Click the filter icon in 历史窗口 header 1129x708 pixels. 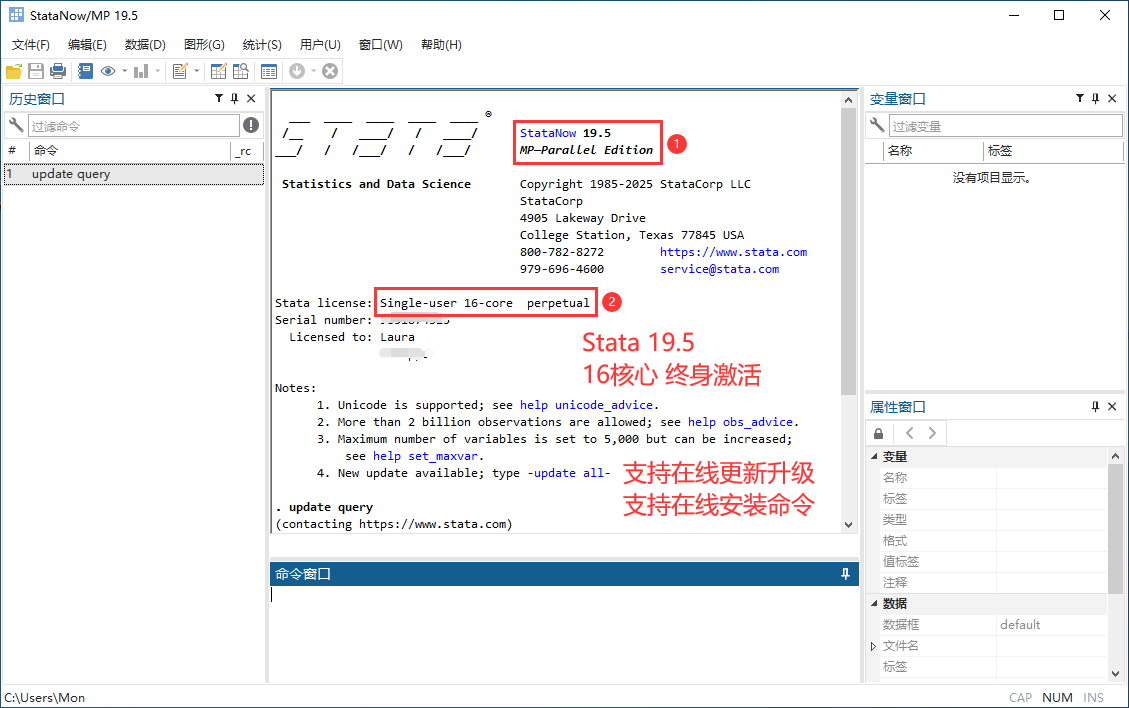pyautogui.click(x=219, y=99)
